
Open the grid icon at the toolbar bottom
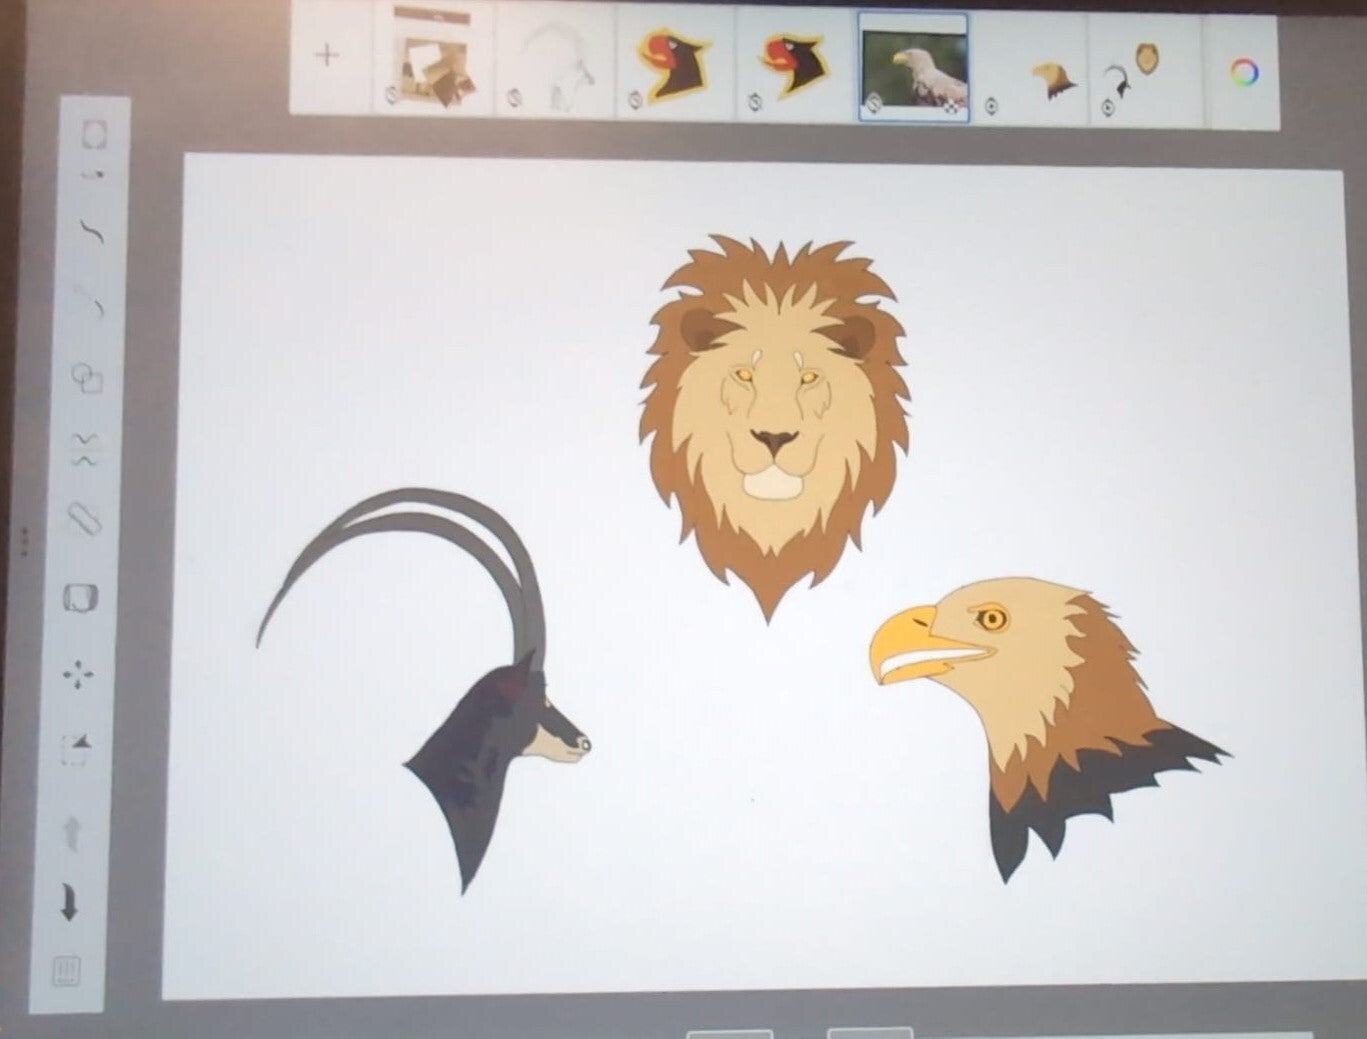pos(66,969)
